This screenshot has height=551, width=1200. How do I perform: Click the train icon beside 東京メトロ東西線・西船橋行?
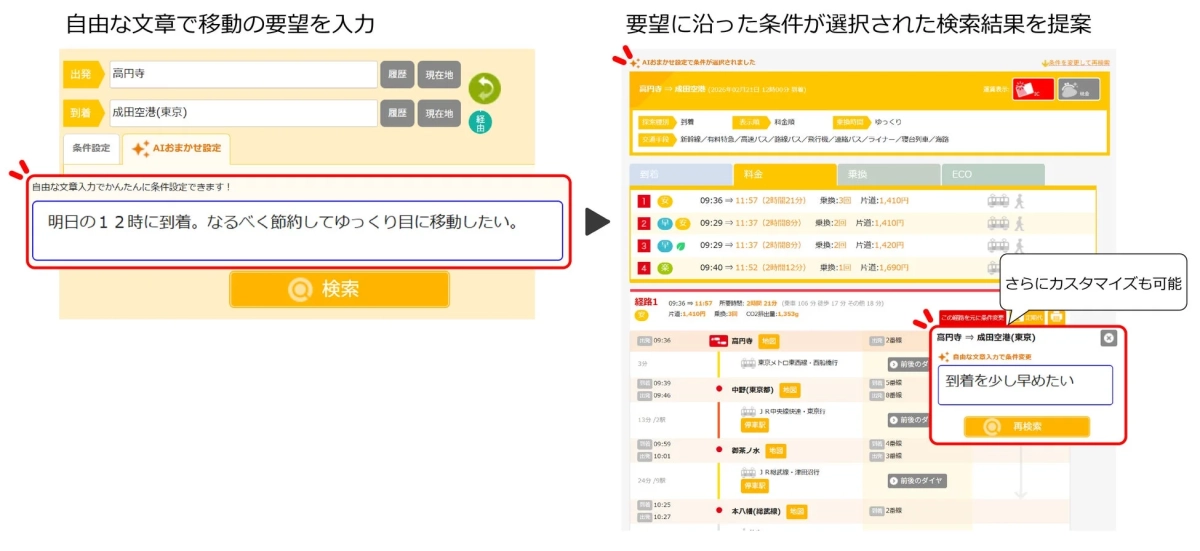(748, 364)
